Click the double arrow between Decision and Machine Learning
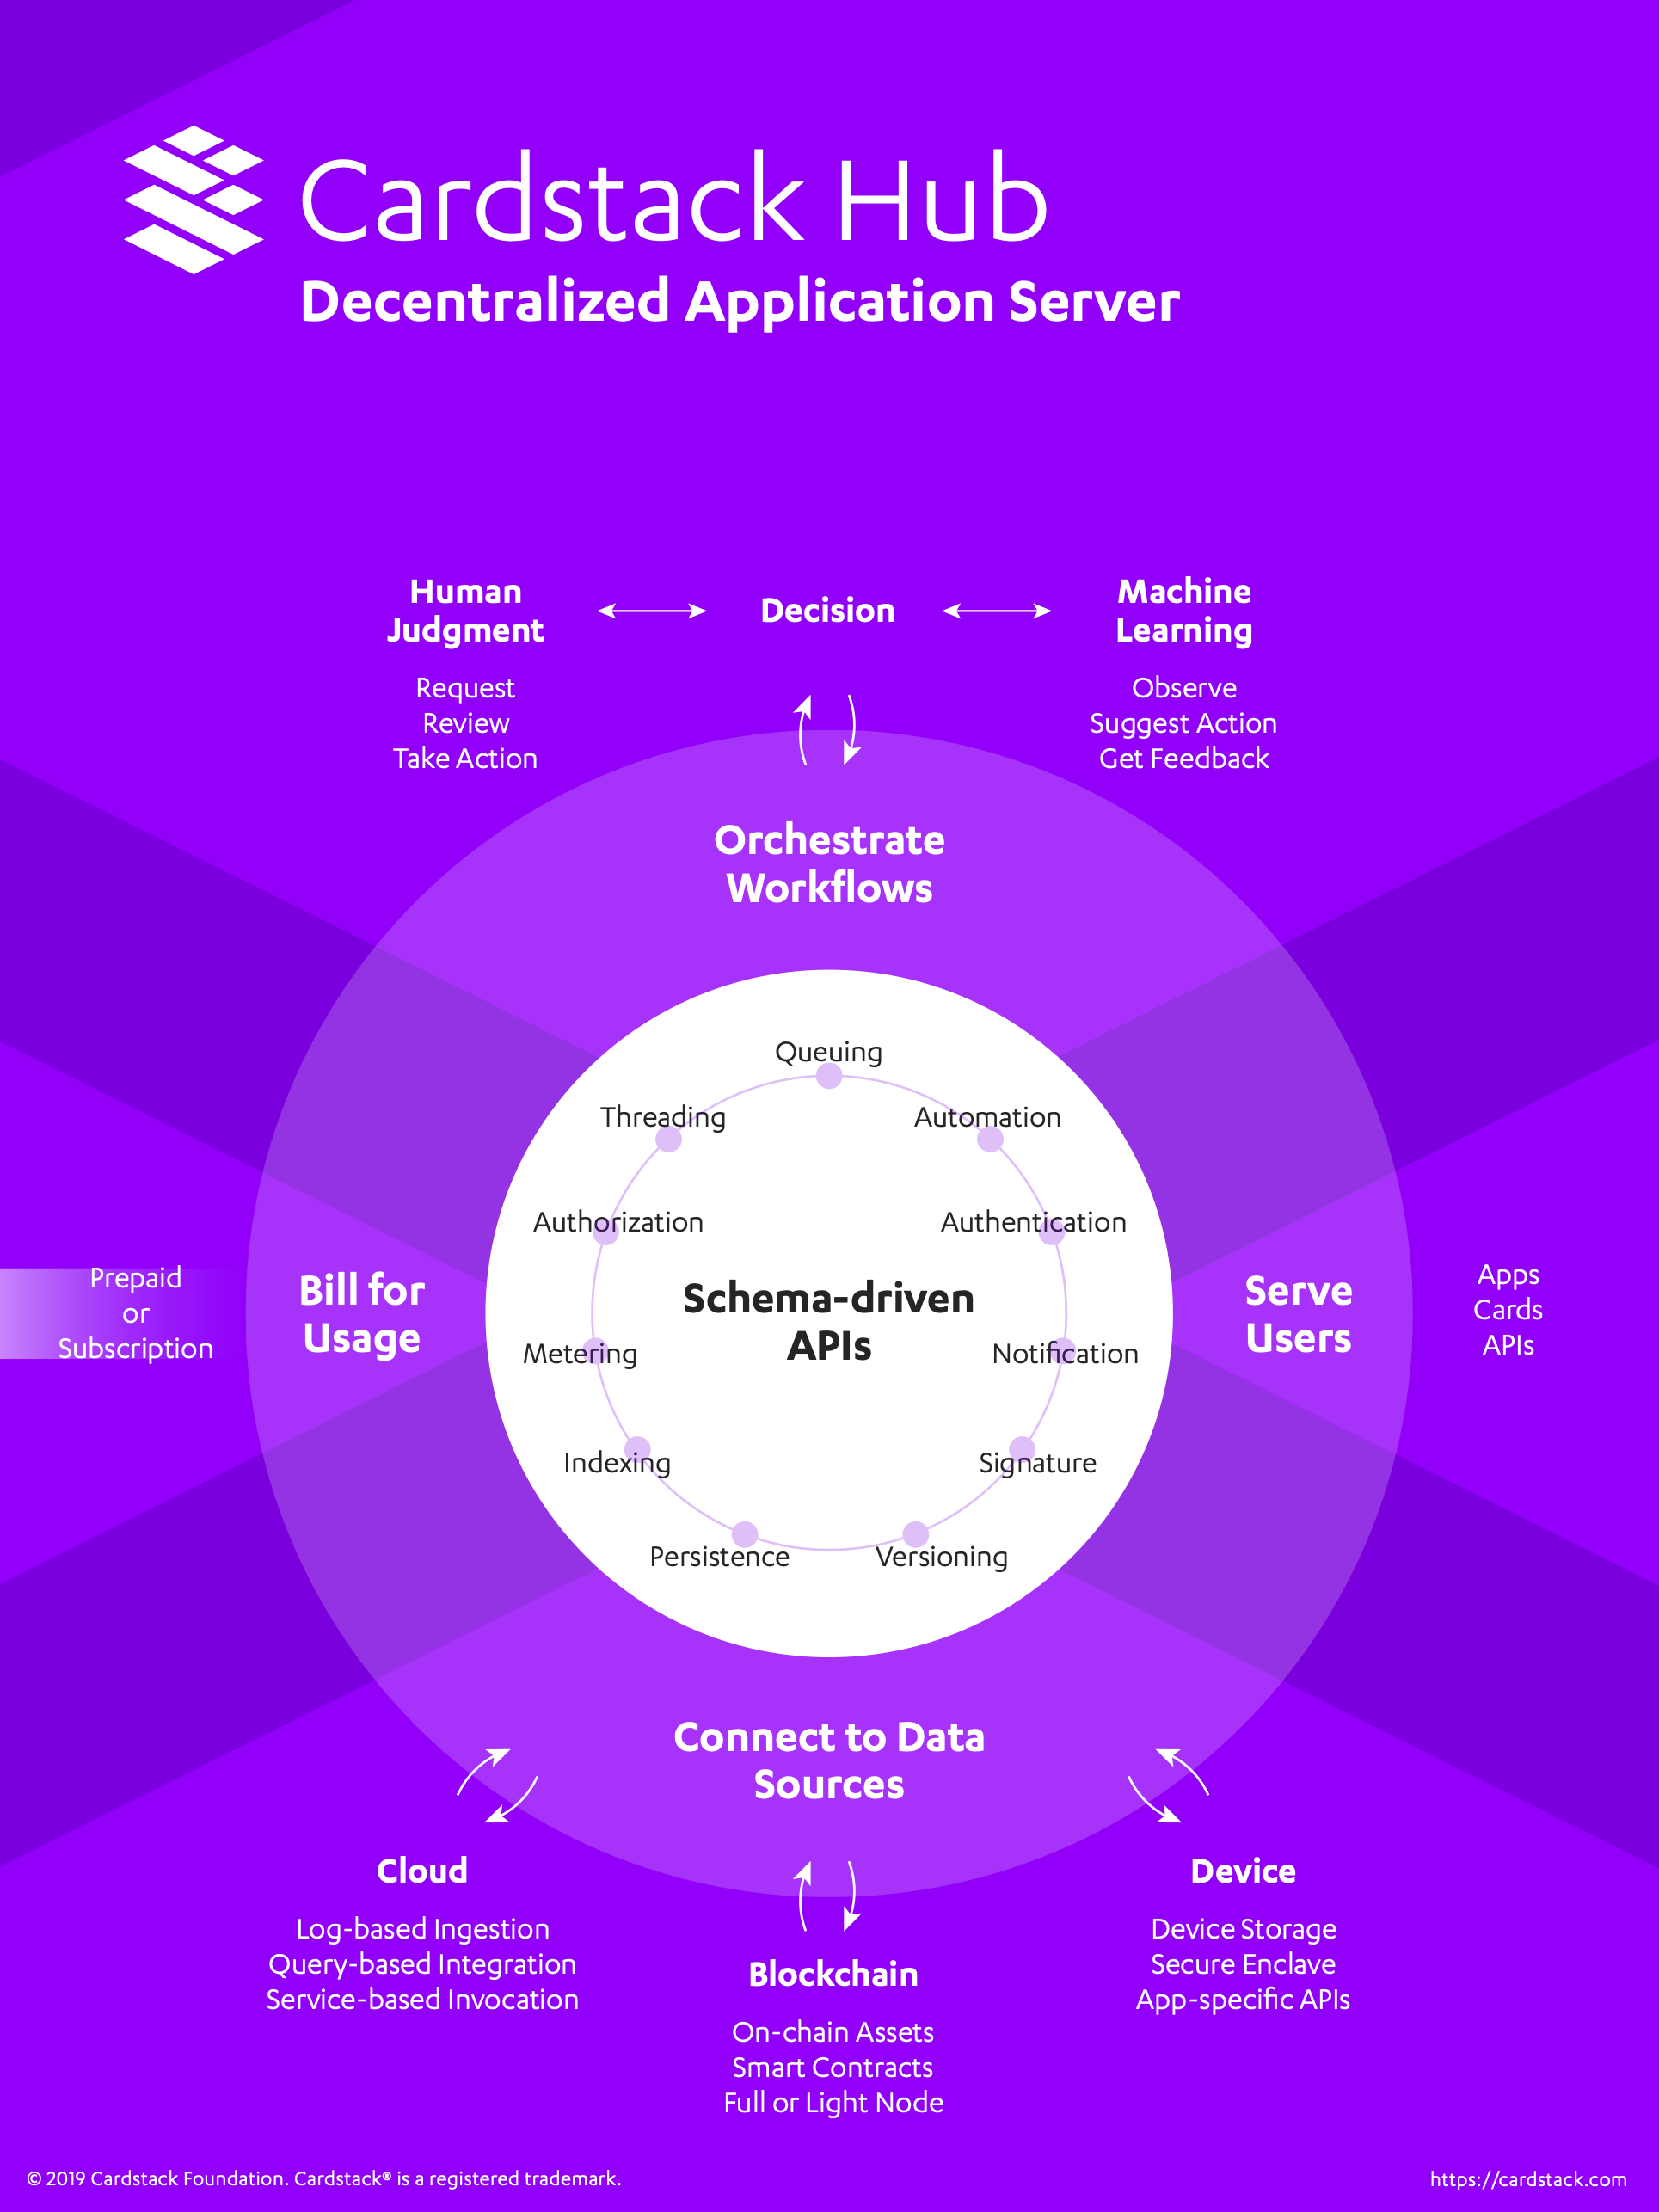 click(x=997, y=611)
